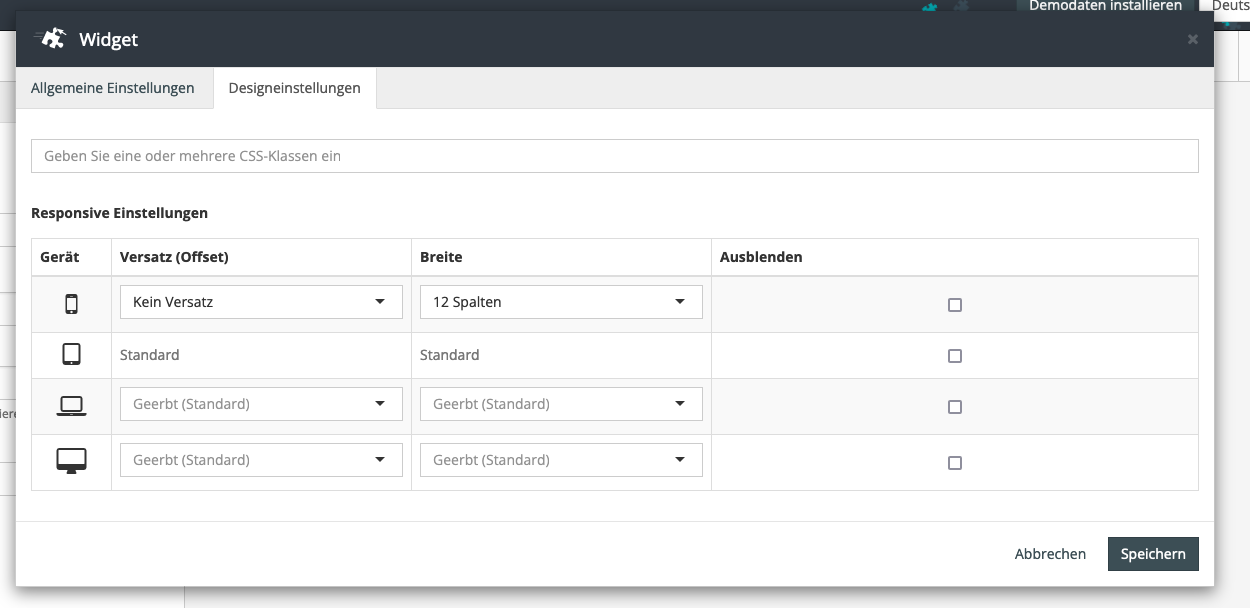This screenshot has width=1250, height=608.
Task: Click 'Abbrechen' to cancel
Action: (1050, 554)
